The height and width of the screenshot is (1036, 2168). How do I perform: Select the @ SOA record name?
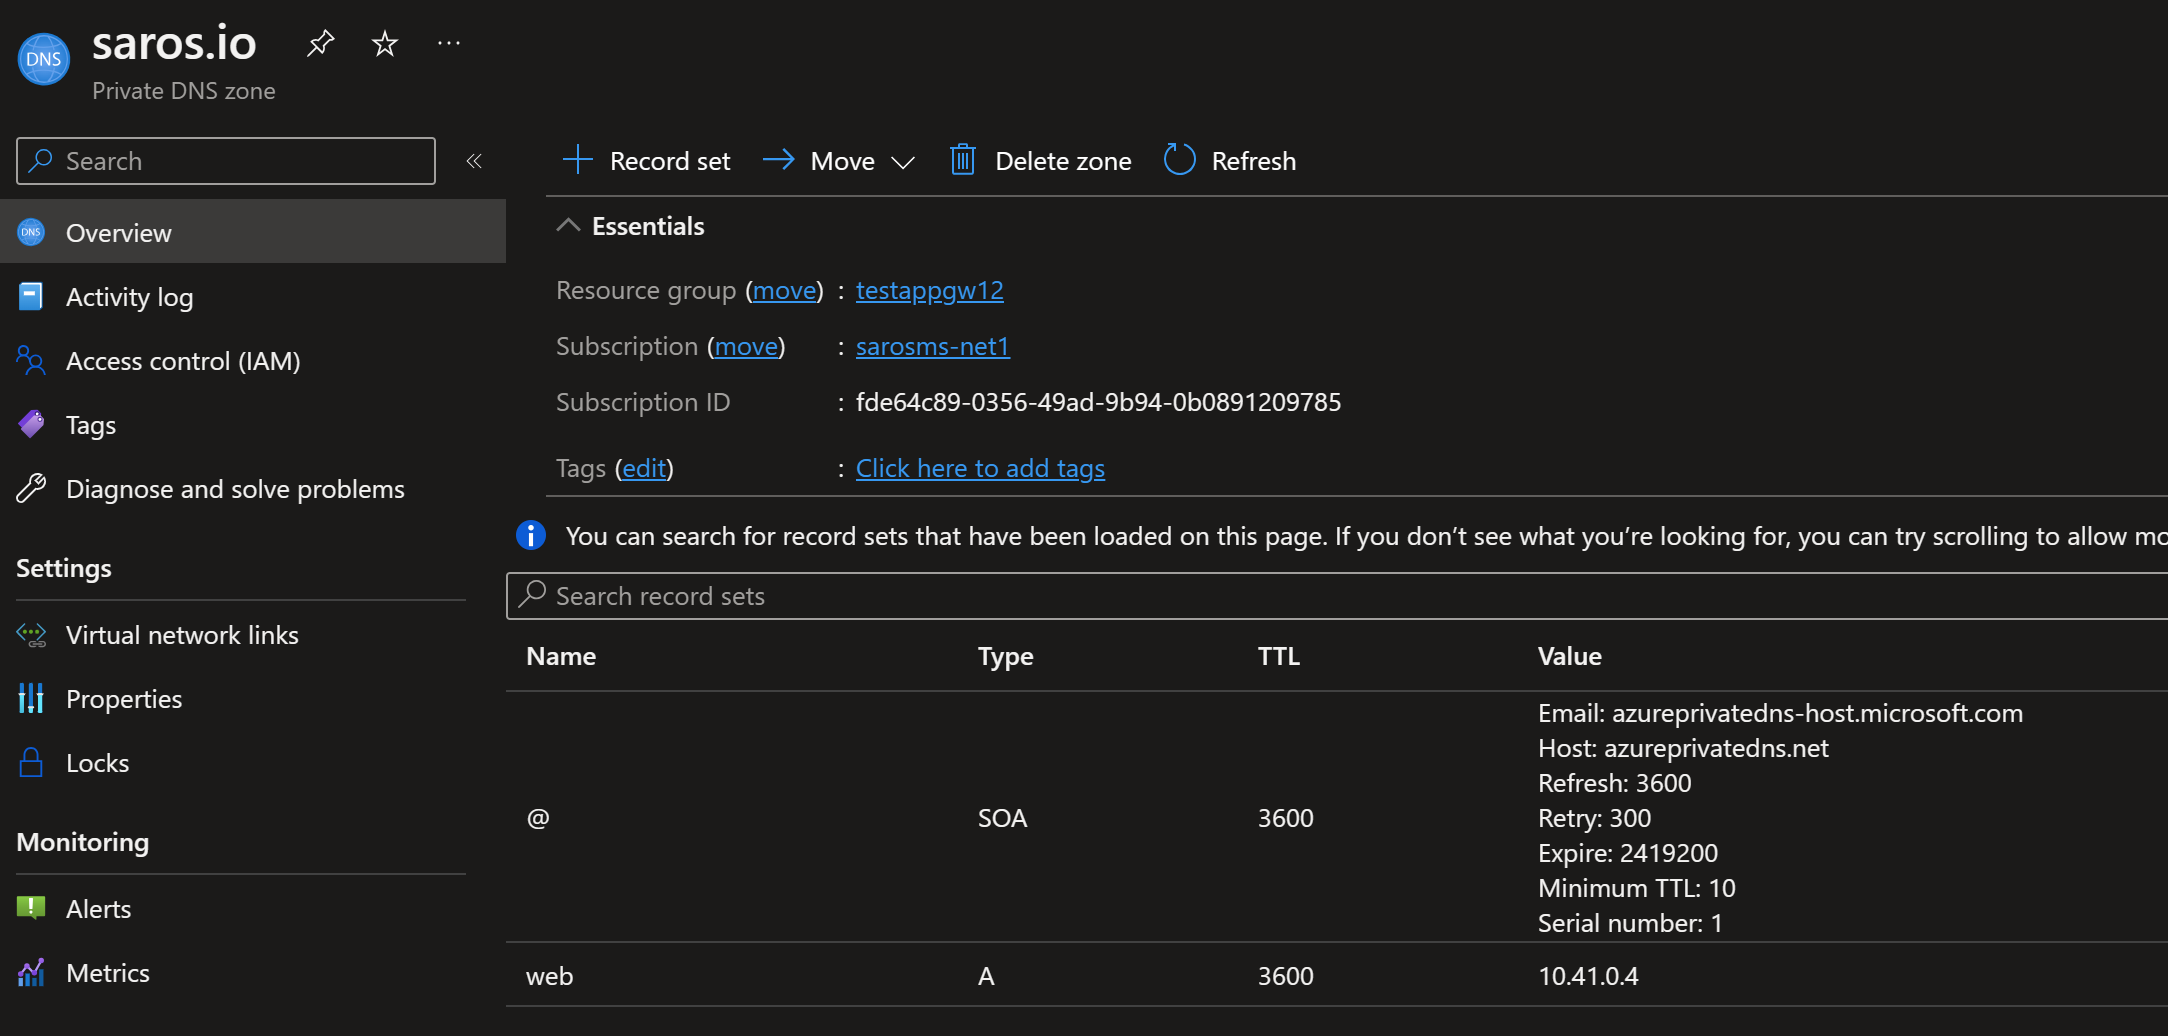point(538,818)
